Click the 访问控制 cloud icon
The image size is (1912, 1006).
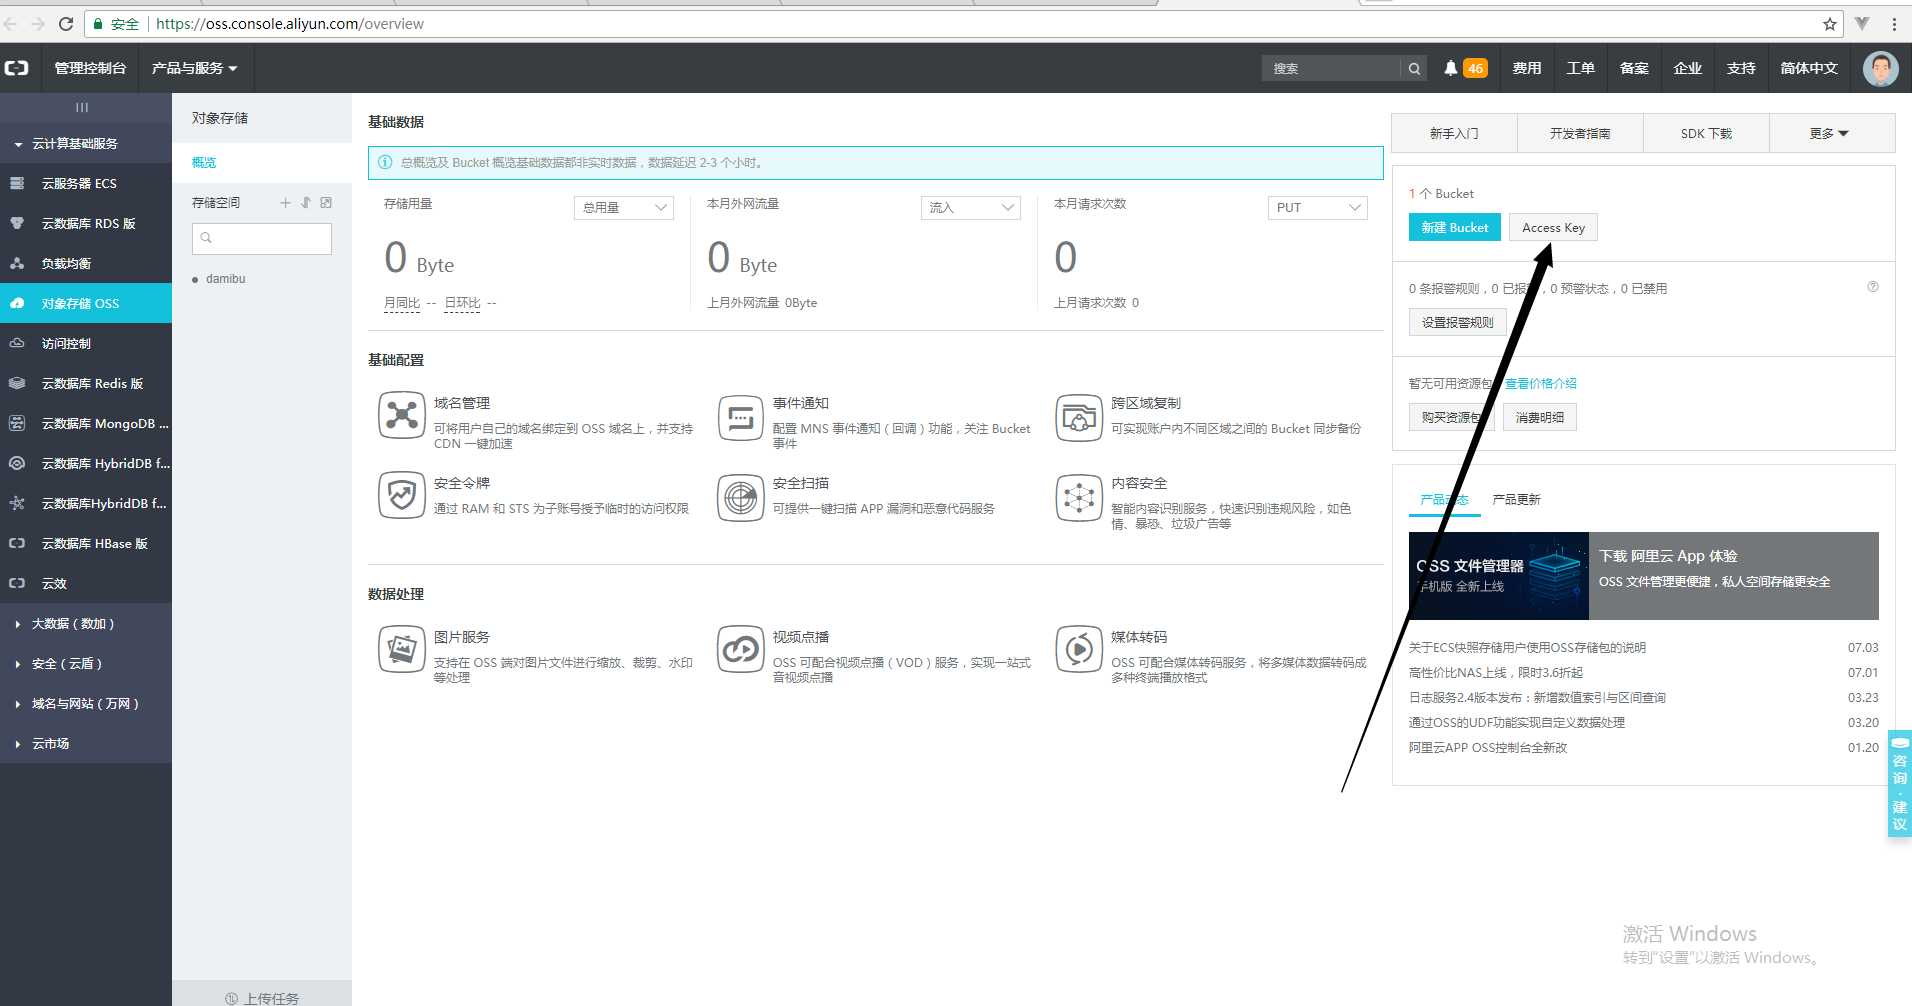point(17,343)
